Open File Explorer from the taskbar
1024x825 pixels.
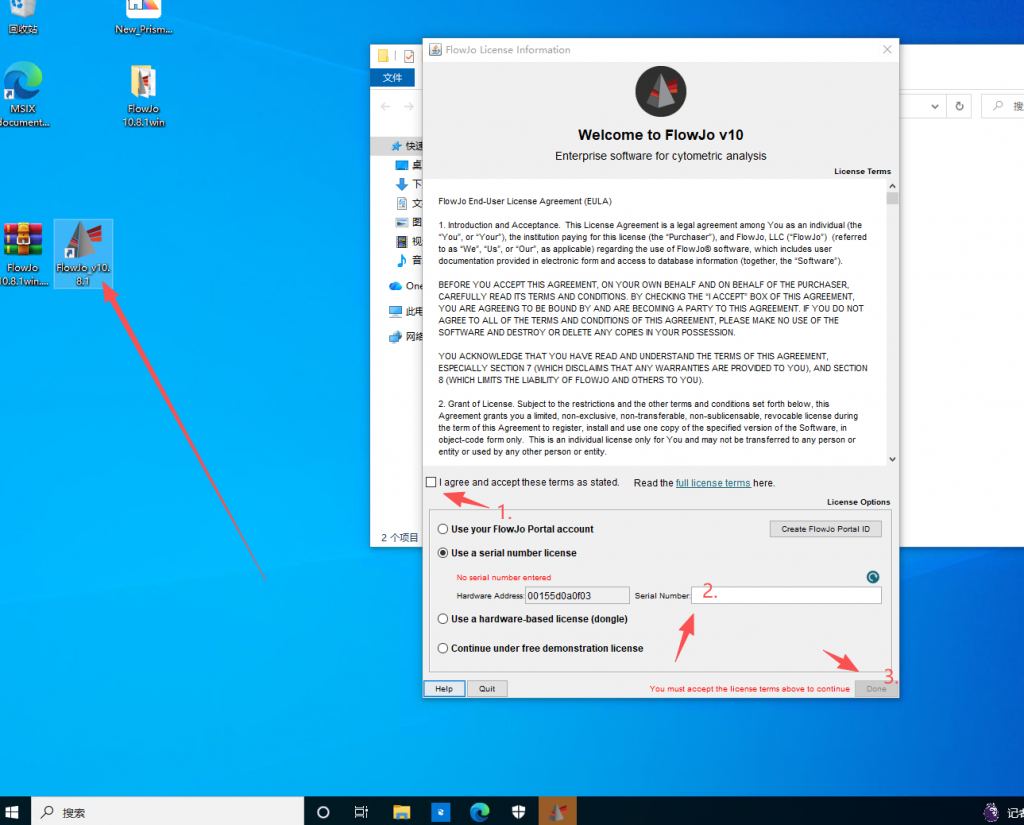(401, 811)
